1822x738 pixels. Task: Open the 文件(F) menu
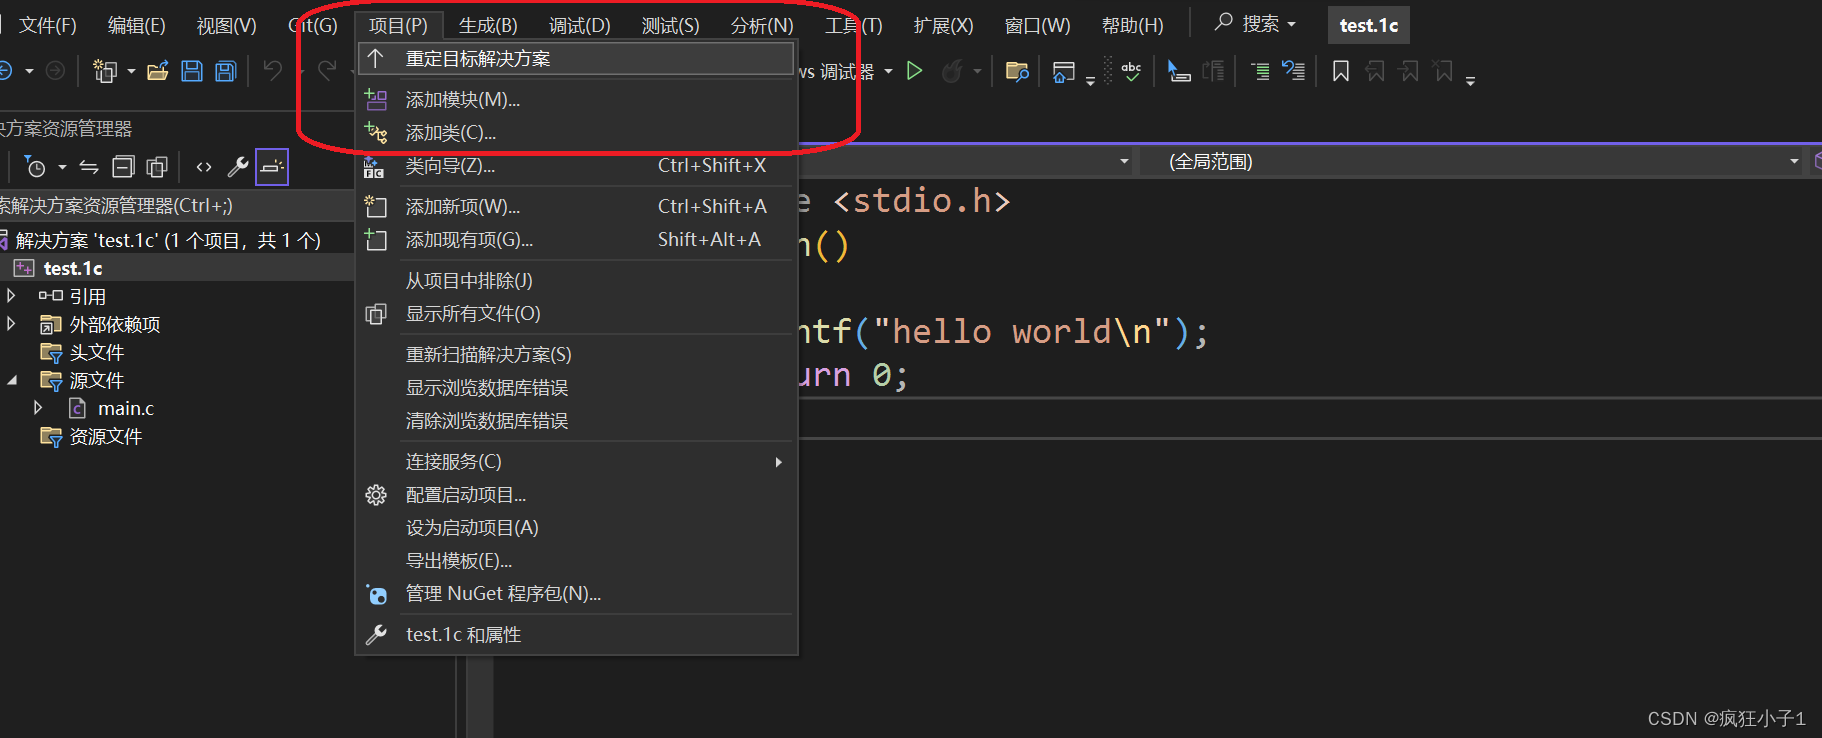47,25
